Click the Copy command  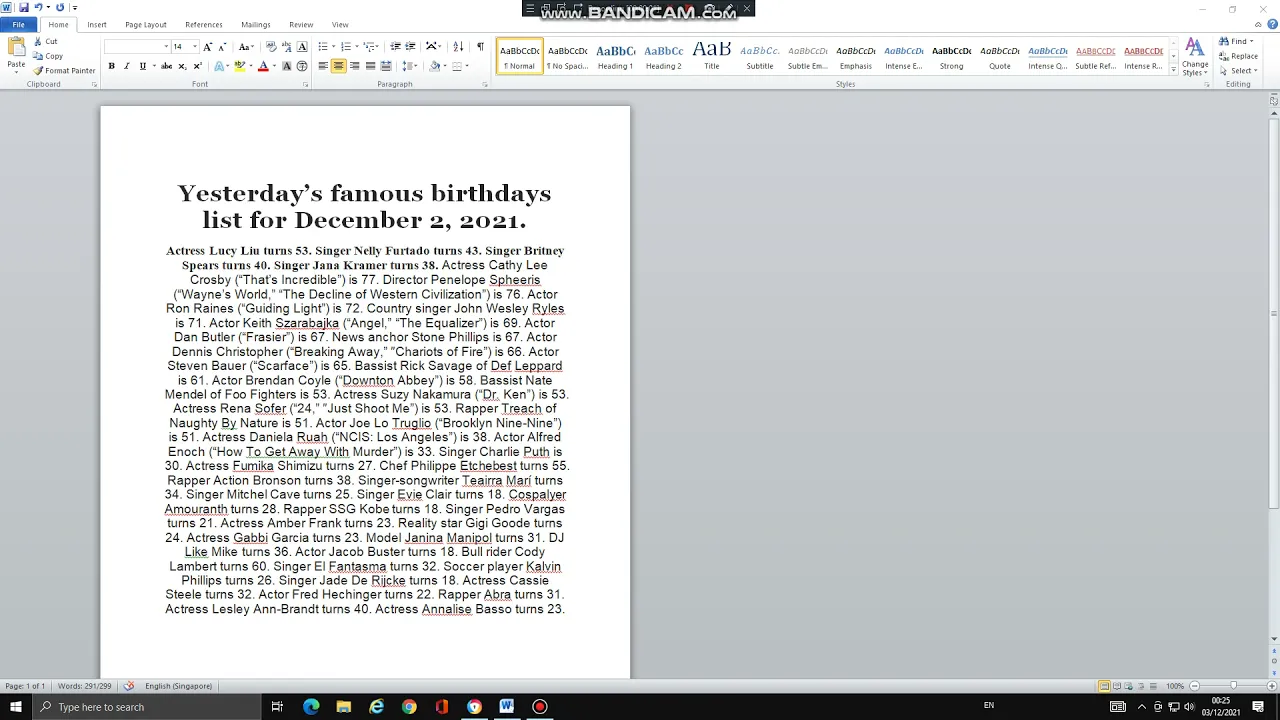[47, 56]
